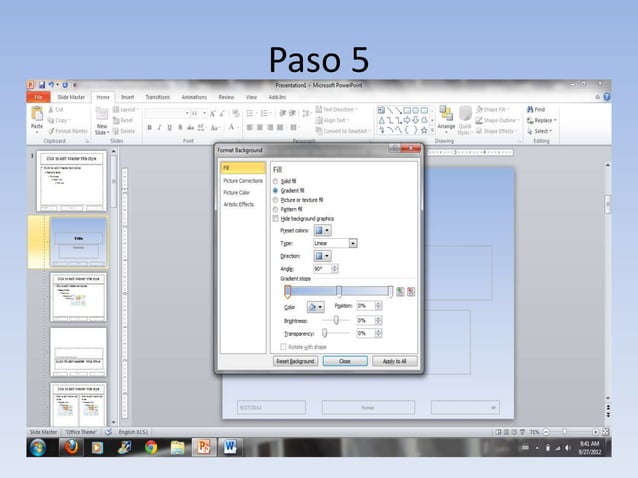Image resolution: width=638 pixels, height=478 pixels.
Task: Click the Format Painter brush icon
Action: point(51,131)
